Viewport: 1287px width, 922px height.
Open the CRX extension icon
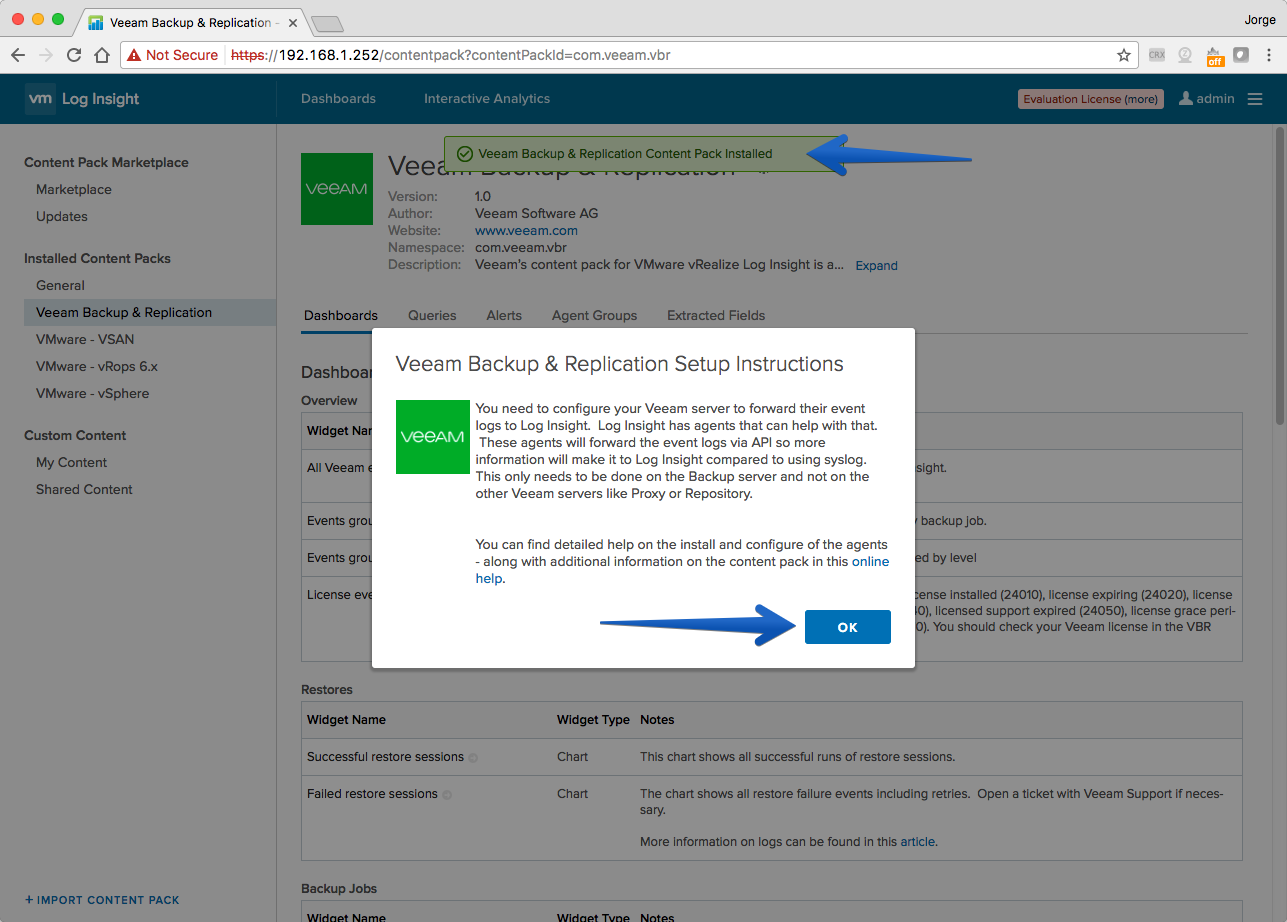(1157, 55)
